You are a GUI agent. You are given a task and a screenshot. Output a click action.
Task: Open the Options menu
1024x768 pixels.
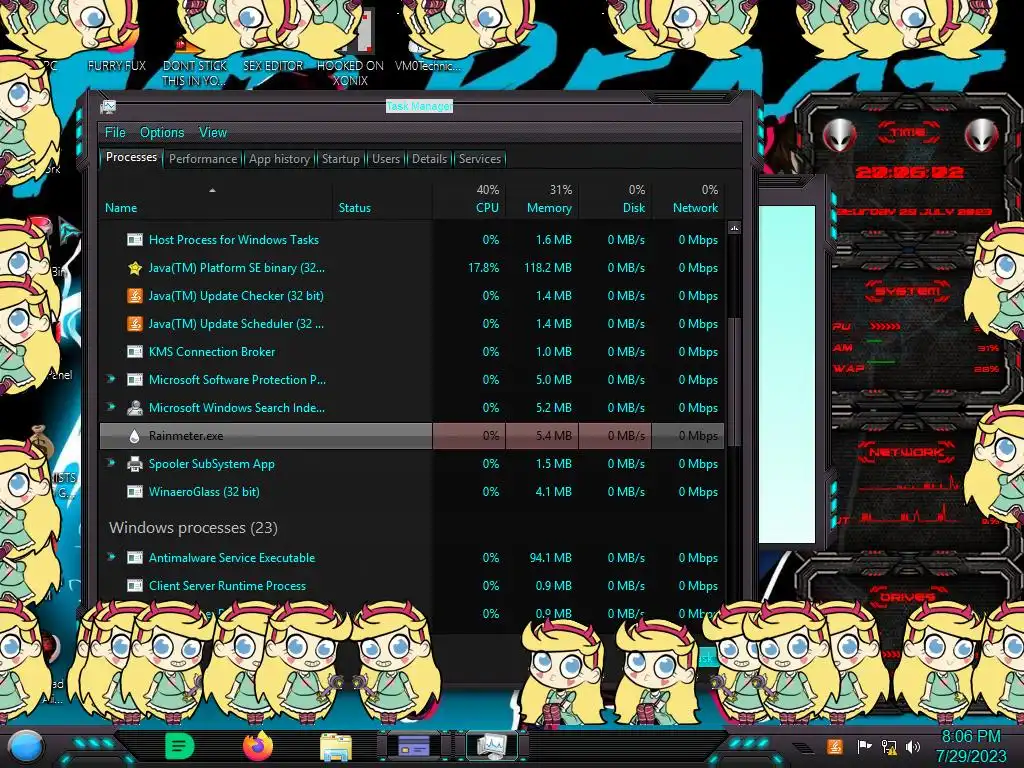[162, 132]
